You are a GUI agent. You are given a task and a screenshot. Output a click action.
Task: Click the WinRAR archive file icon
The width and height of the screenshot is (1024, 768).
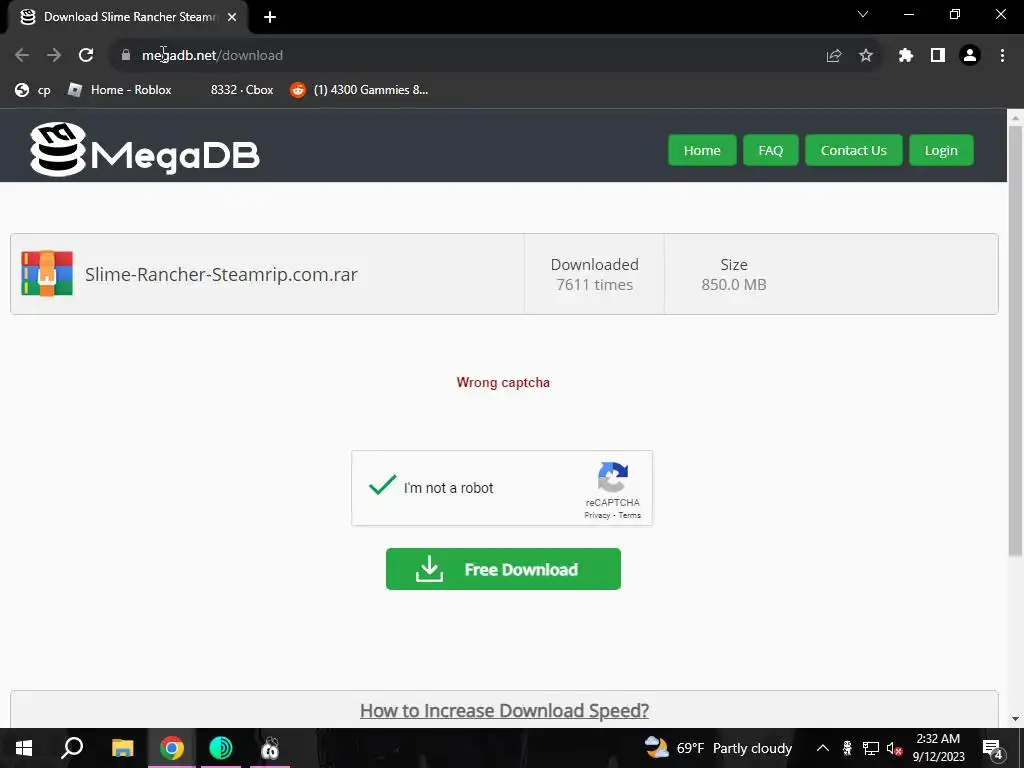[x=47, y=274]
